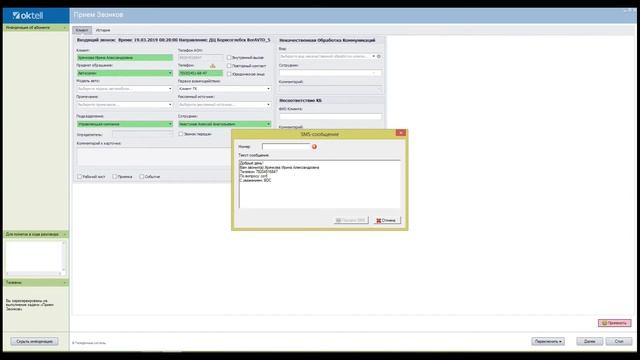Screen dimensions: 640x360
Task: Select the Клиент tab
Action: point(82,30)
